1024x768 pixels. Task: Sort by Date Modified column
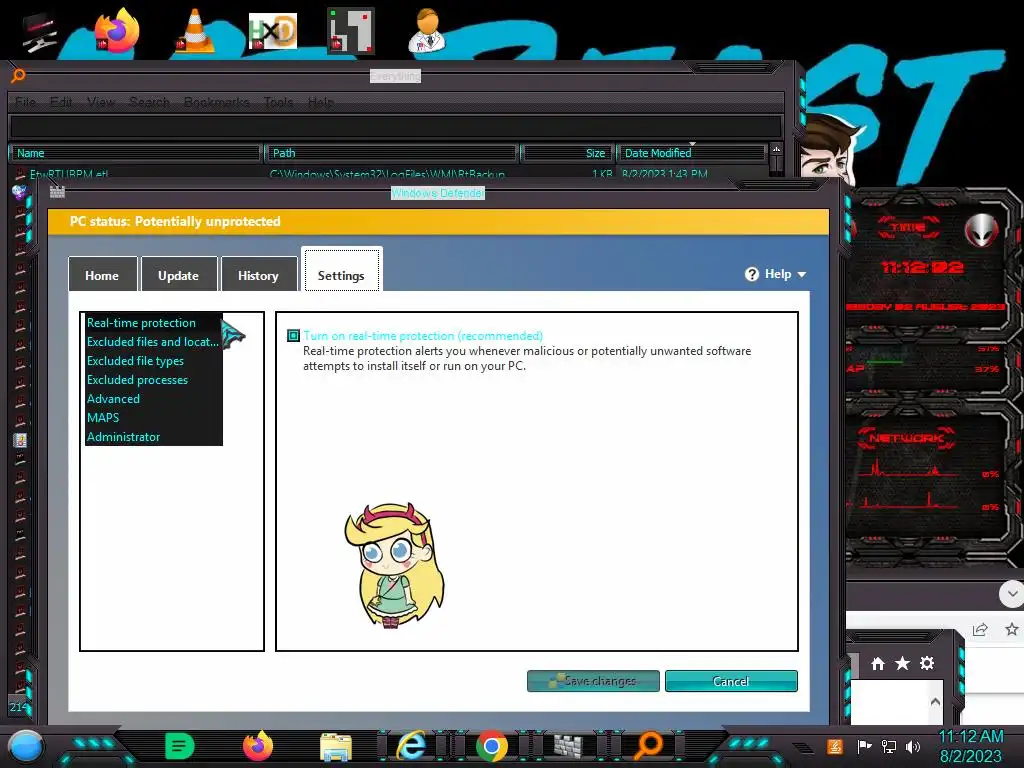coord(691,153)
